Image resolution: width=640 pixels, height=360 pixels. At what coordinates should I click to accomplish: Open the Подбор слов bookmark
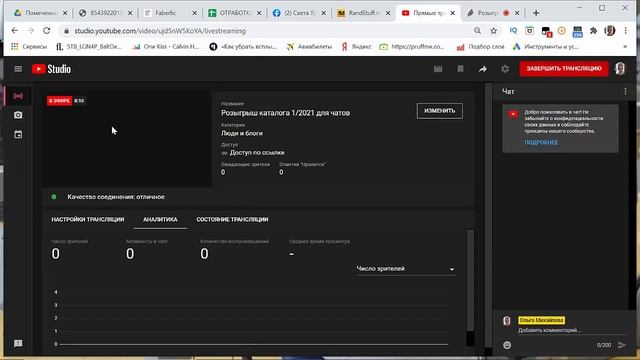(480, 47)
